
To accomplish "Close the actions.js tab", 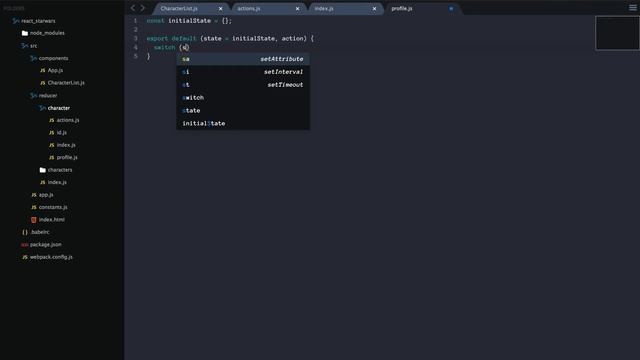I will point(297,9).
